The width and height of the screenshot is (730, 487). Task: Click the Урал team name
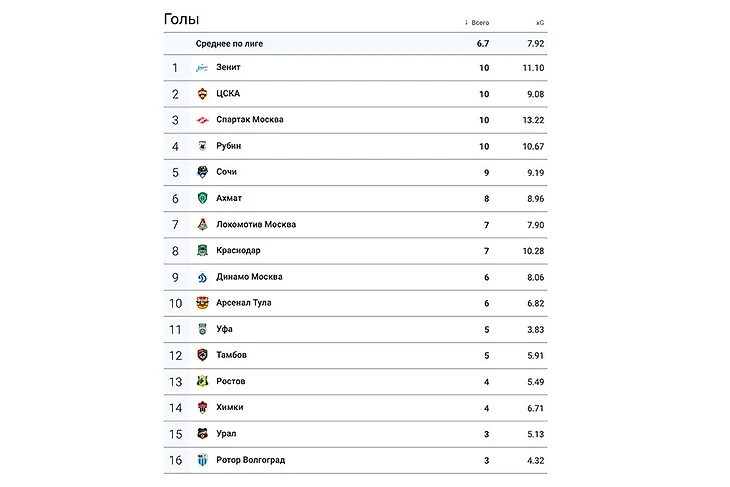pos(226,433)
